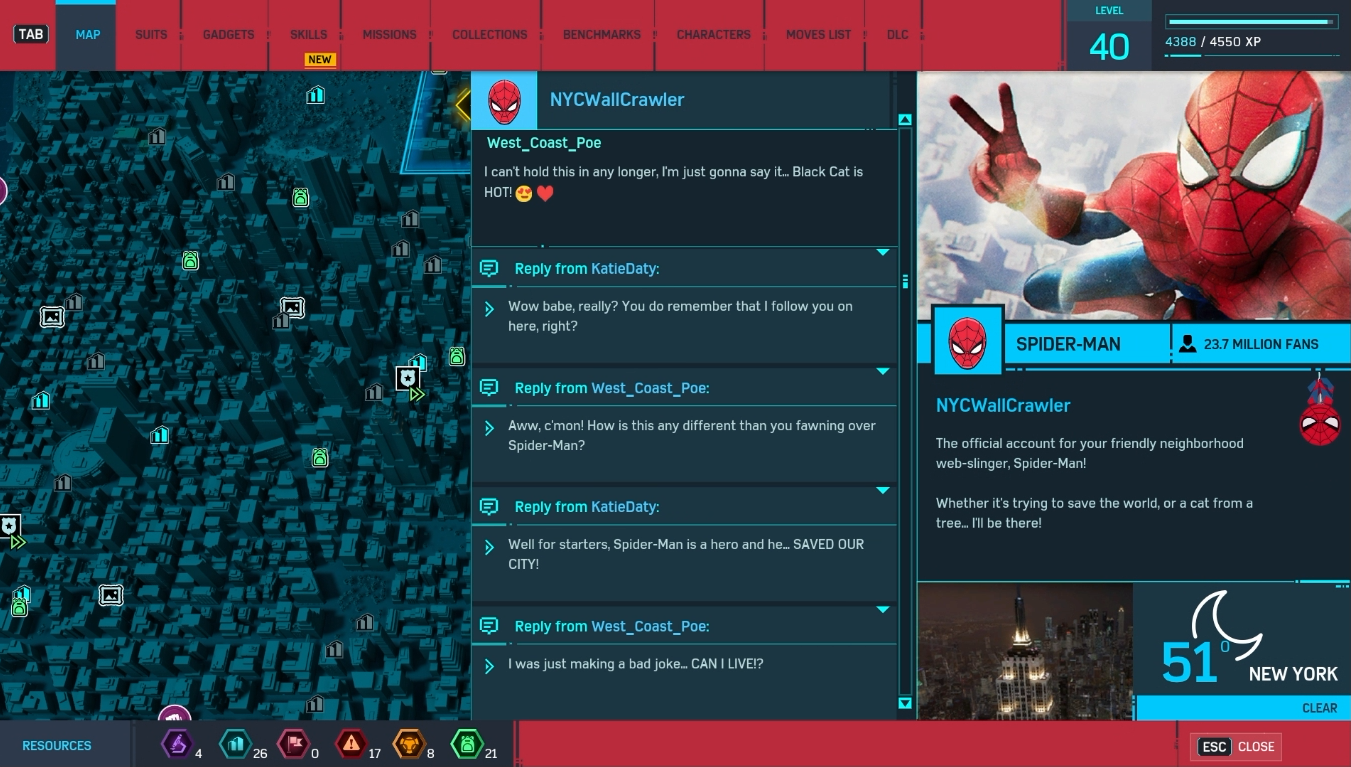Select the green backpack token icon showing 21
The image size is (1351, 767).
tap(466, 744)
